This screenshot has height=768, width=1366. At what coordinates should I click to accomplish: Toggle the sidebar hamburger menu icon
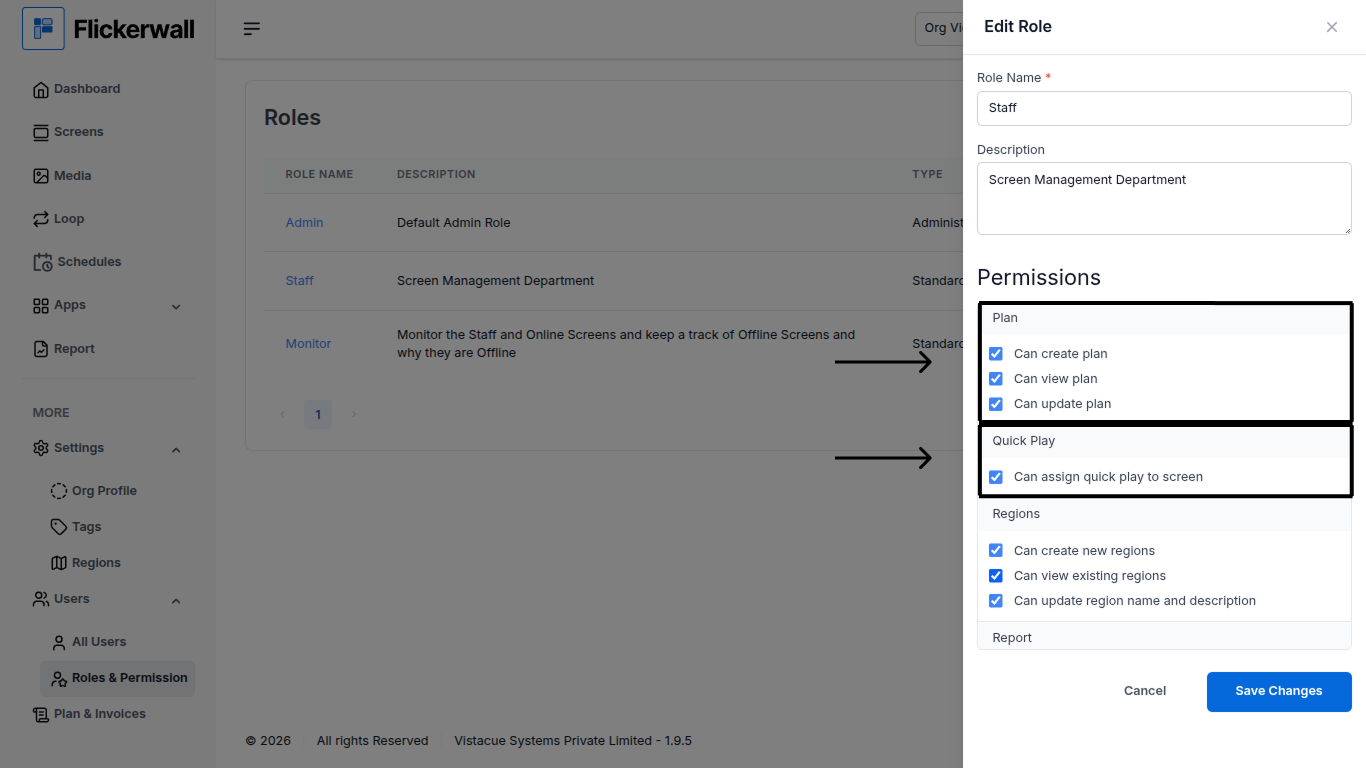[x=252, y=29]
